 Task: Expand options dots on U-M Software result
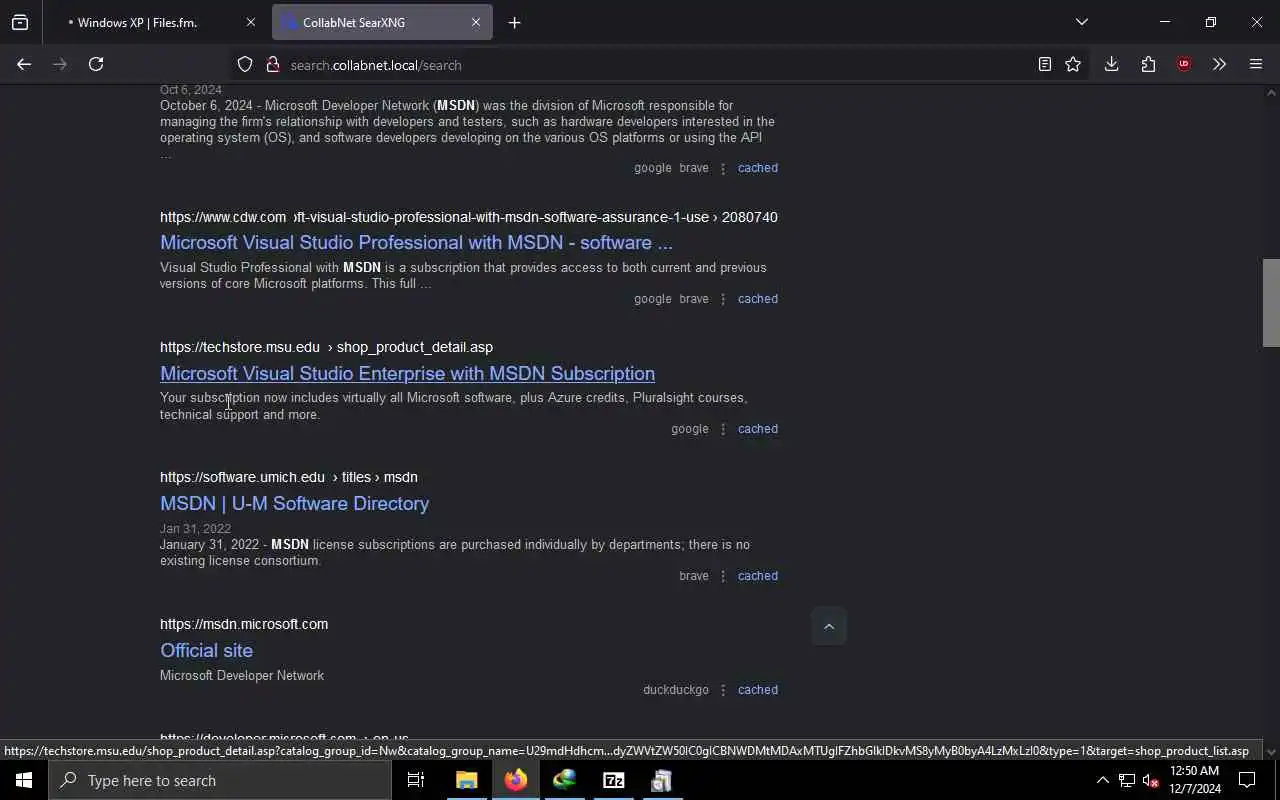(x=723, y=576)
